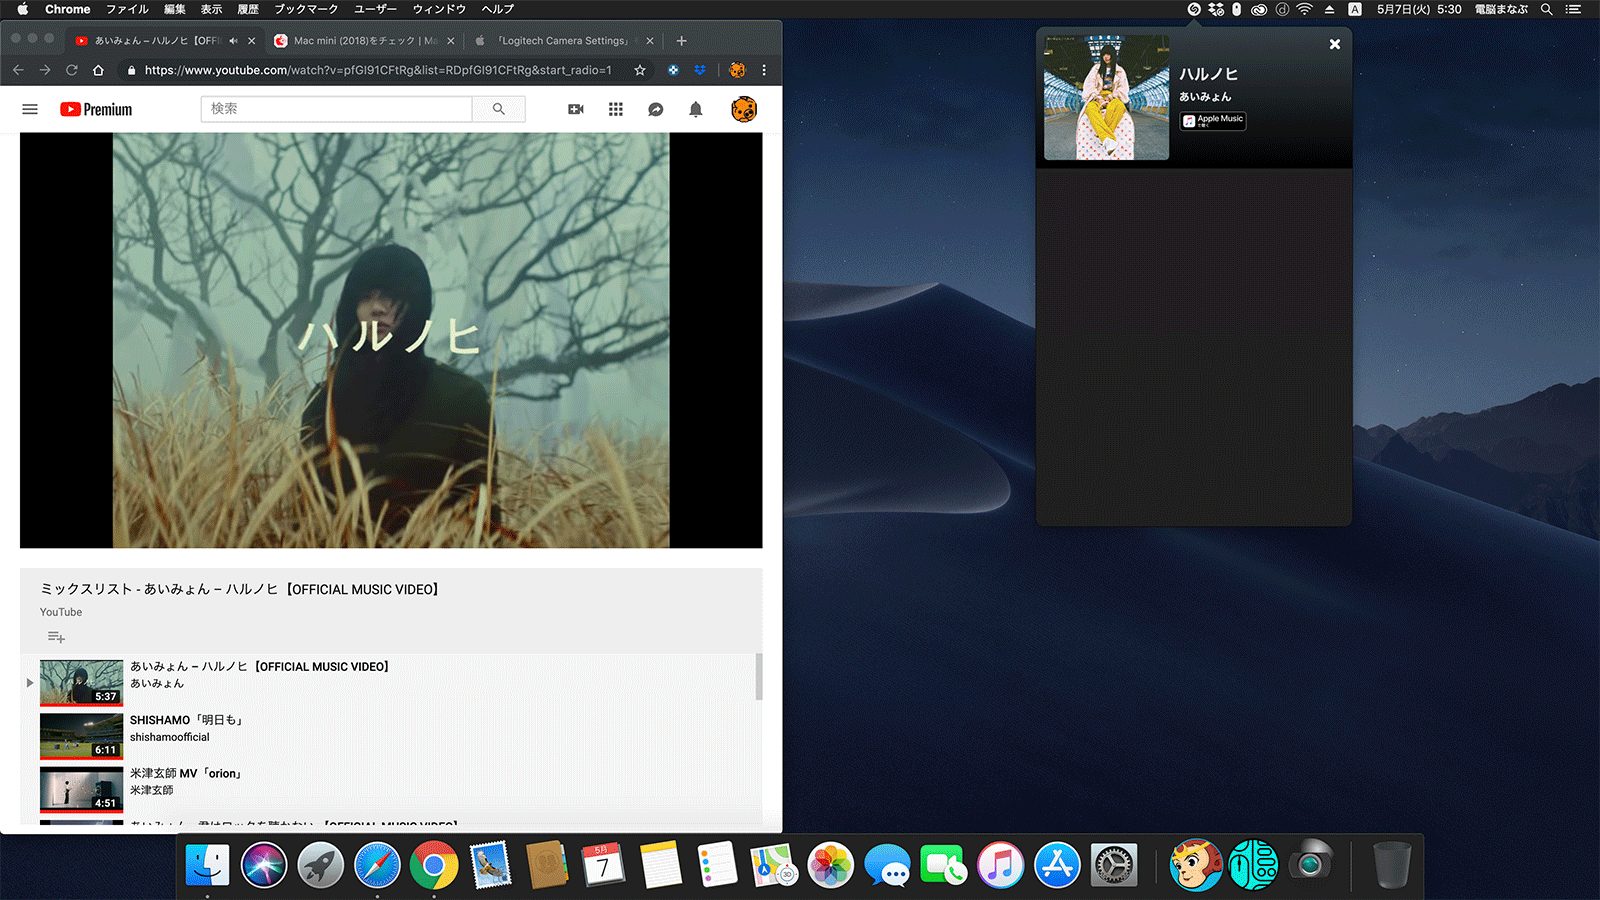Close the Shazam result popup
The image size is (1600, 900).
(x=1334, y=44)
